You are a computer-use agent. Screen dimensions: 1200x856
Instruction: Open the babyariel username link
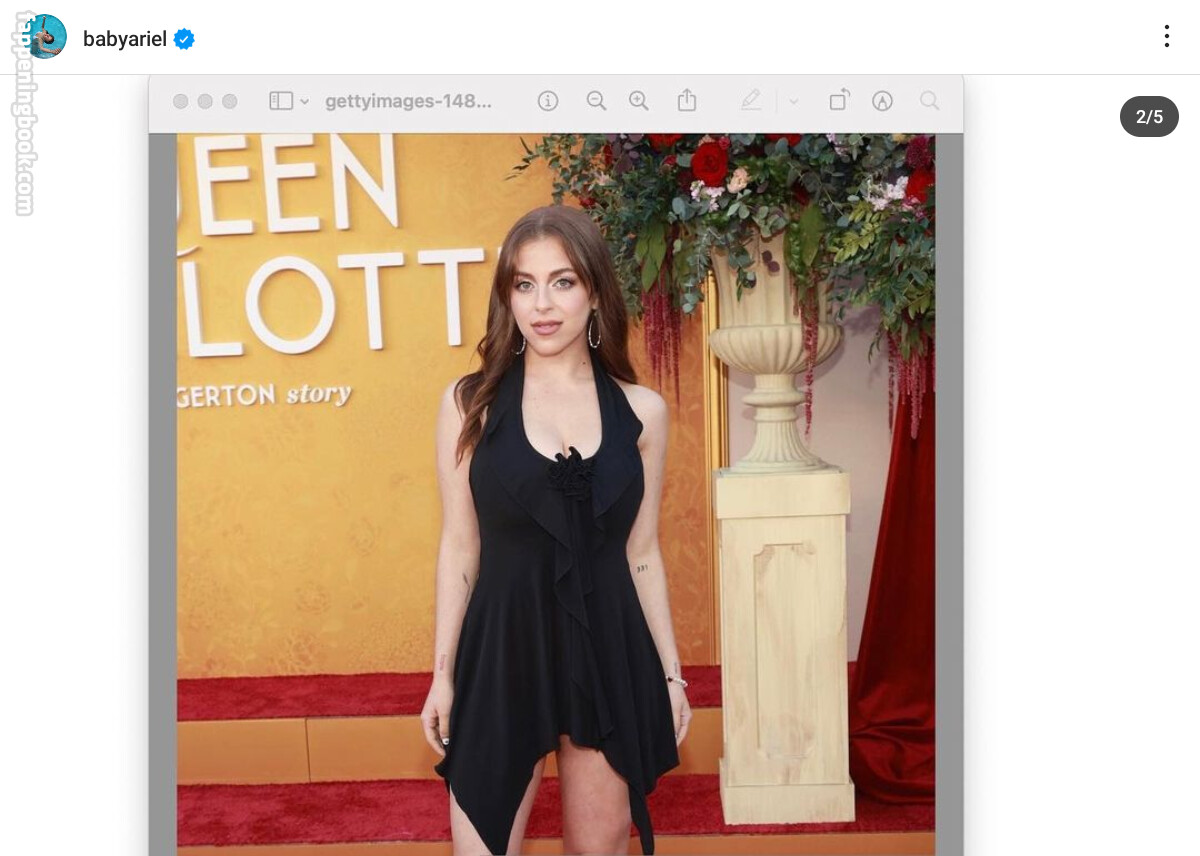click(x=124, y=39)
